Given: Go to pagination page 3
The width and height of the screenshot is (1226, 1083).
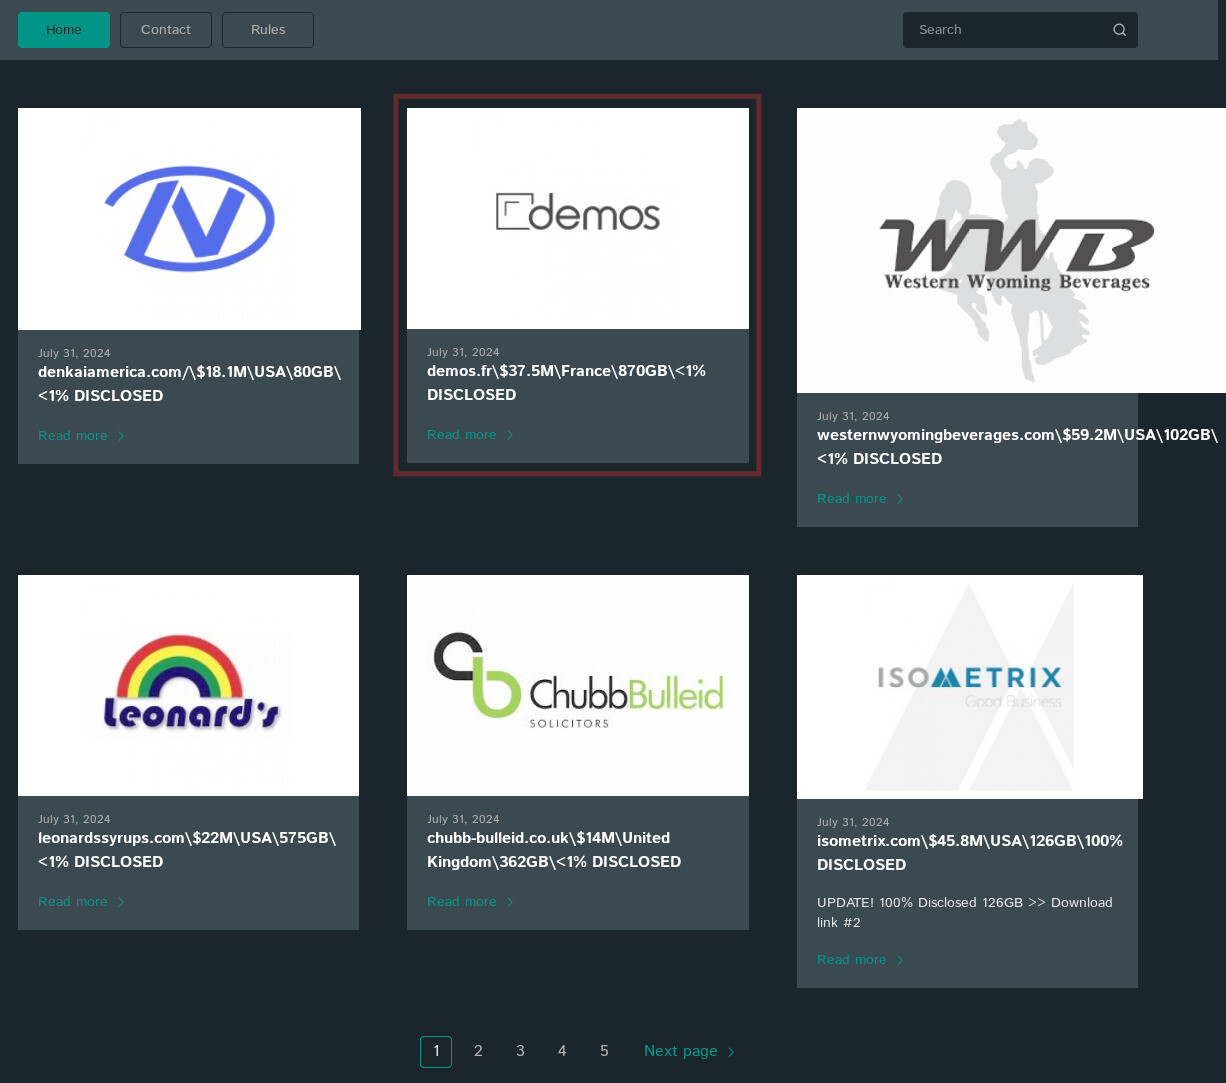Looking at the screenshot, I should pyautogui.click(x=520, y=1052).
